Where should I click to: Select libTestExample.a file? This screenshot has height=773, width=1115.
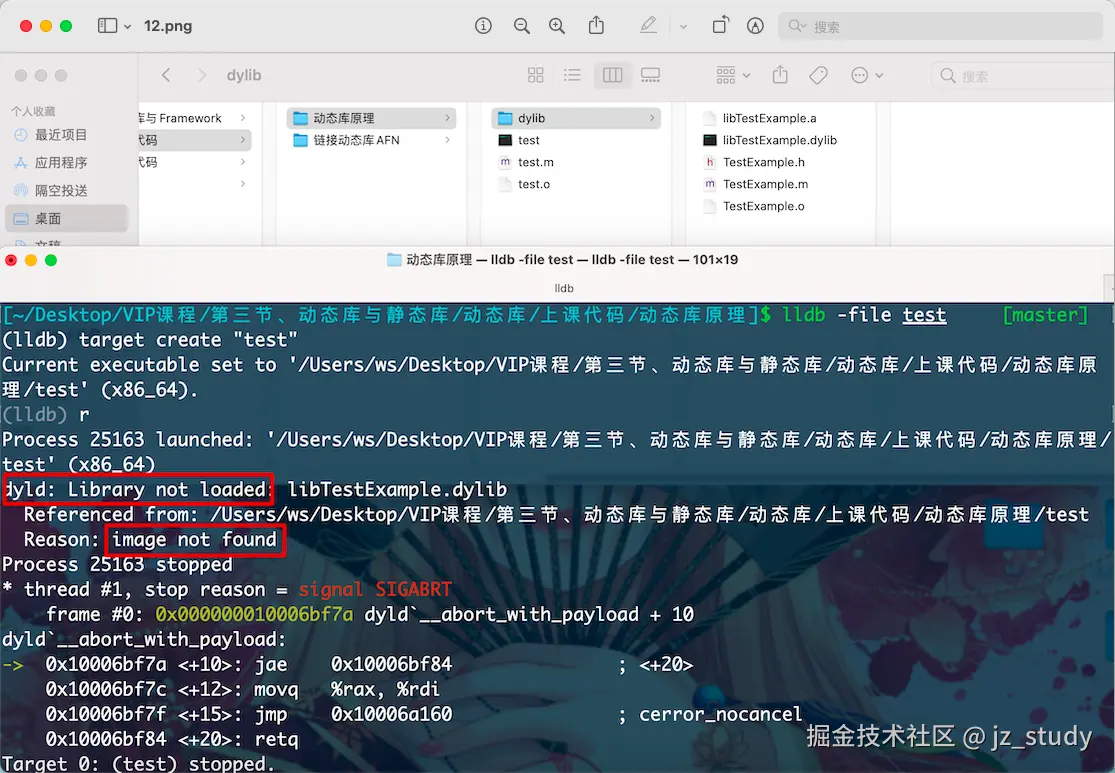point(769,118)
